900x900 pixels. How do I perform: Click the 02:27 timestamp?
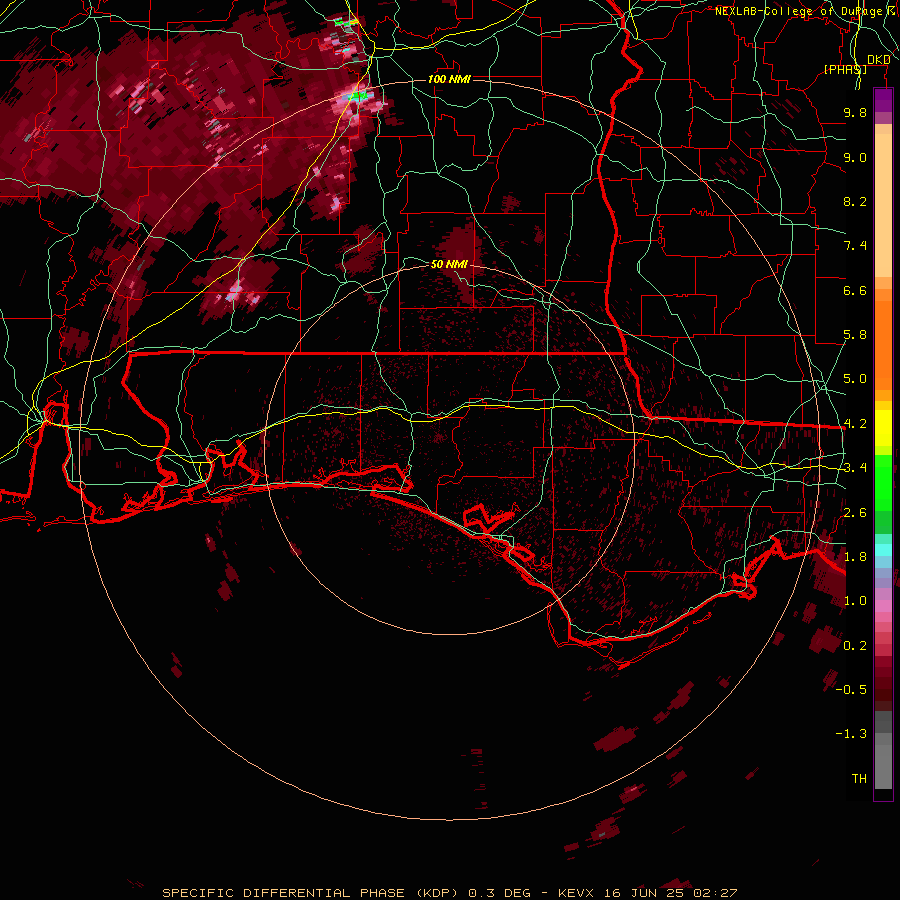(x=715, y=893)
